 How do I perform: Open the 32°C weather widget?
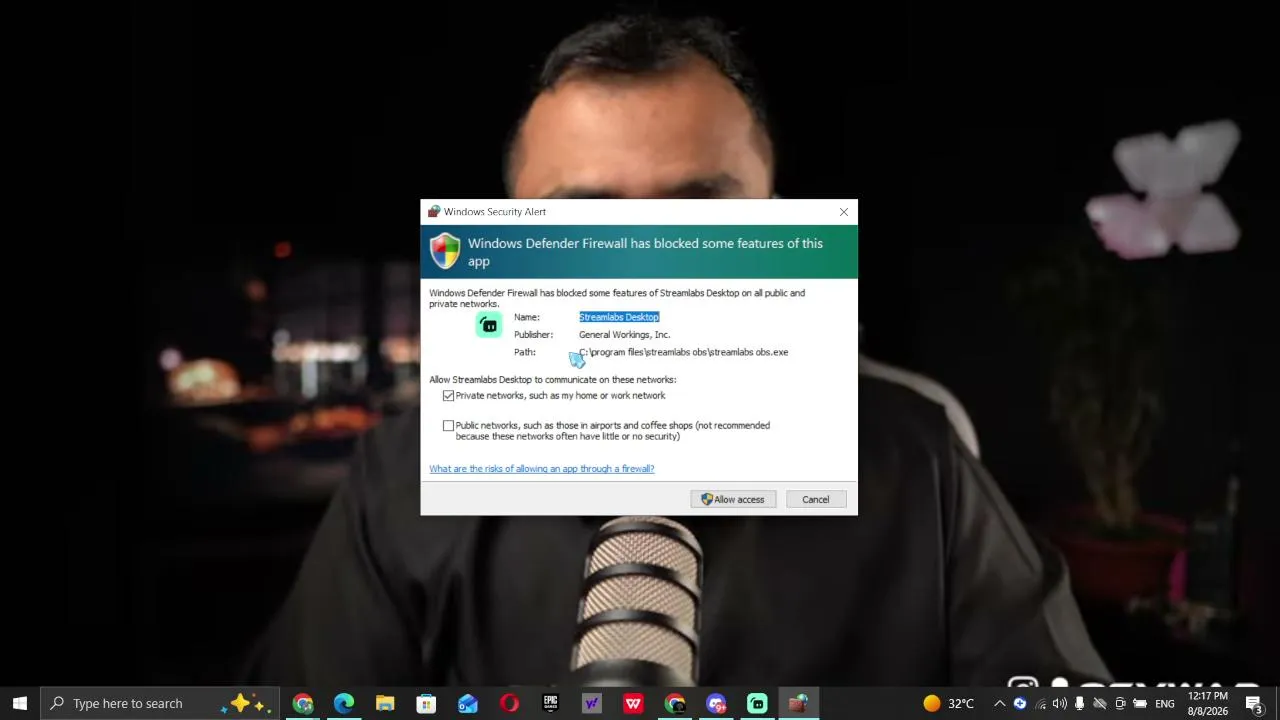pos(948,703)
